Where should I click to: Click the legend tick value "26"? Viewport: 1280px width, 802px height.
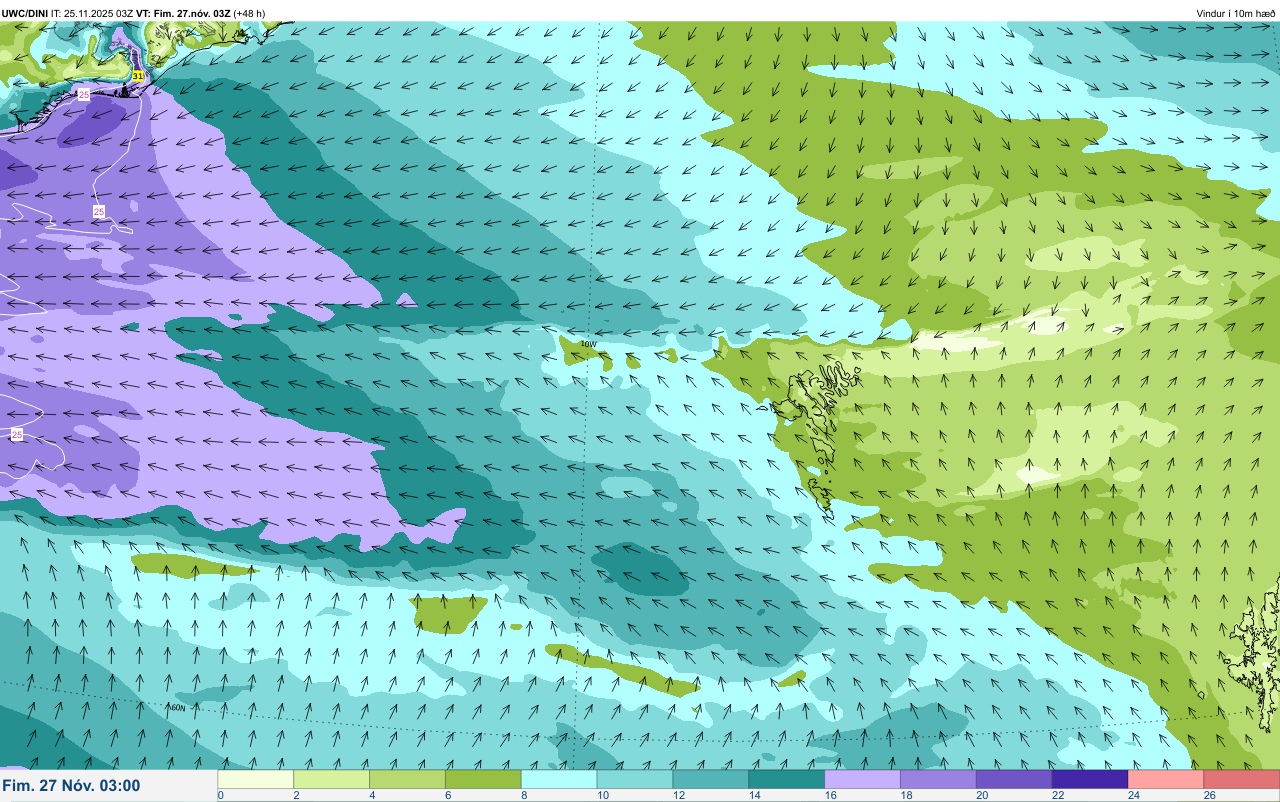[1208, 796]
